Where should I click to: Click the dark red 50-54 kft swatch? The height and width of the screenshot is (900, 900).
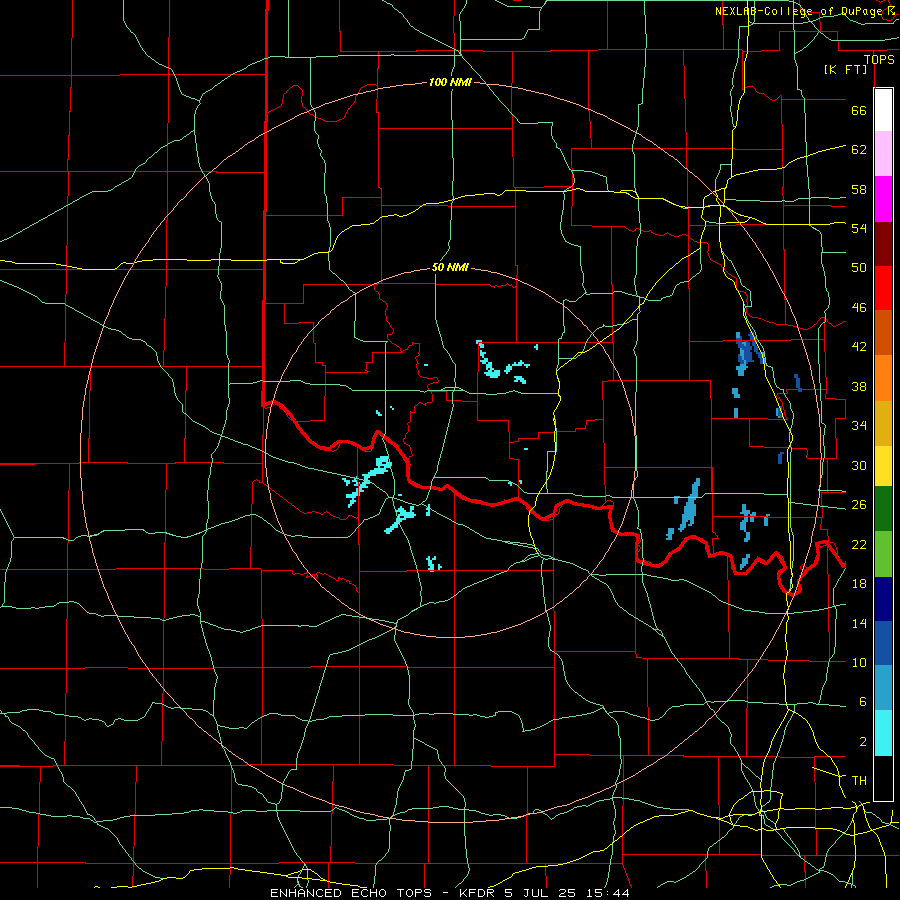[883, 244]
